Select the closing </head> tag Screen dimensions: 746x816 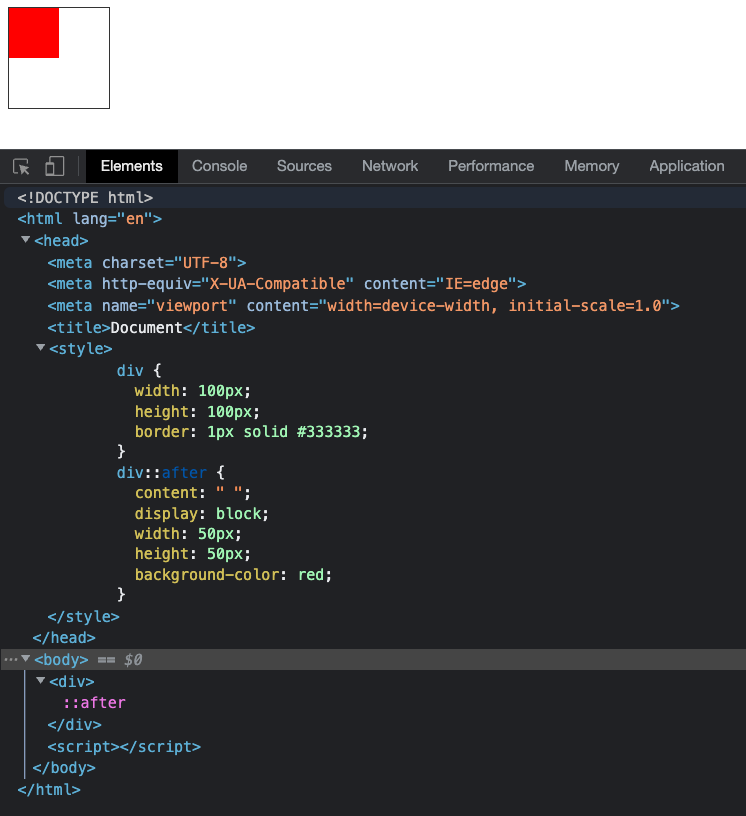[x=64, y=638]
